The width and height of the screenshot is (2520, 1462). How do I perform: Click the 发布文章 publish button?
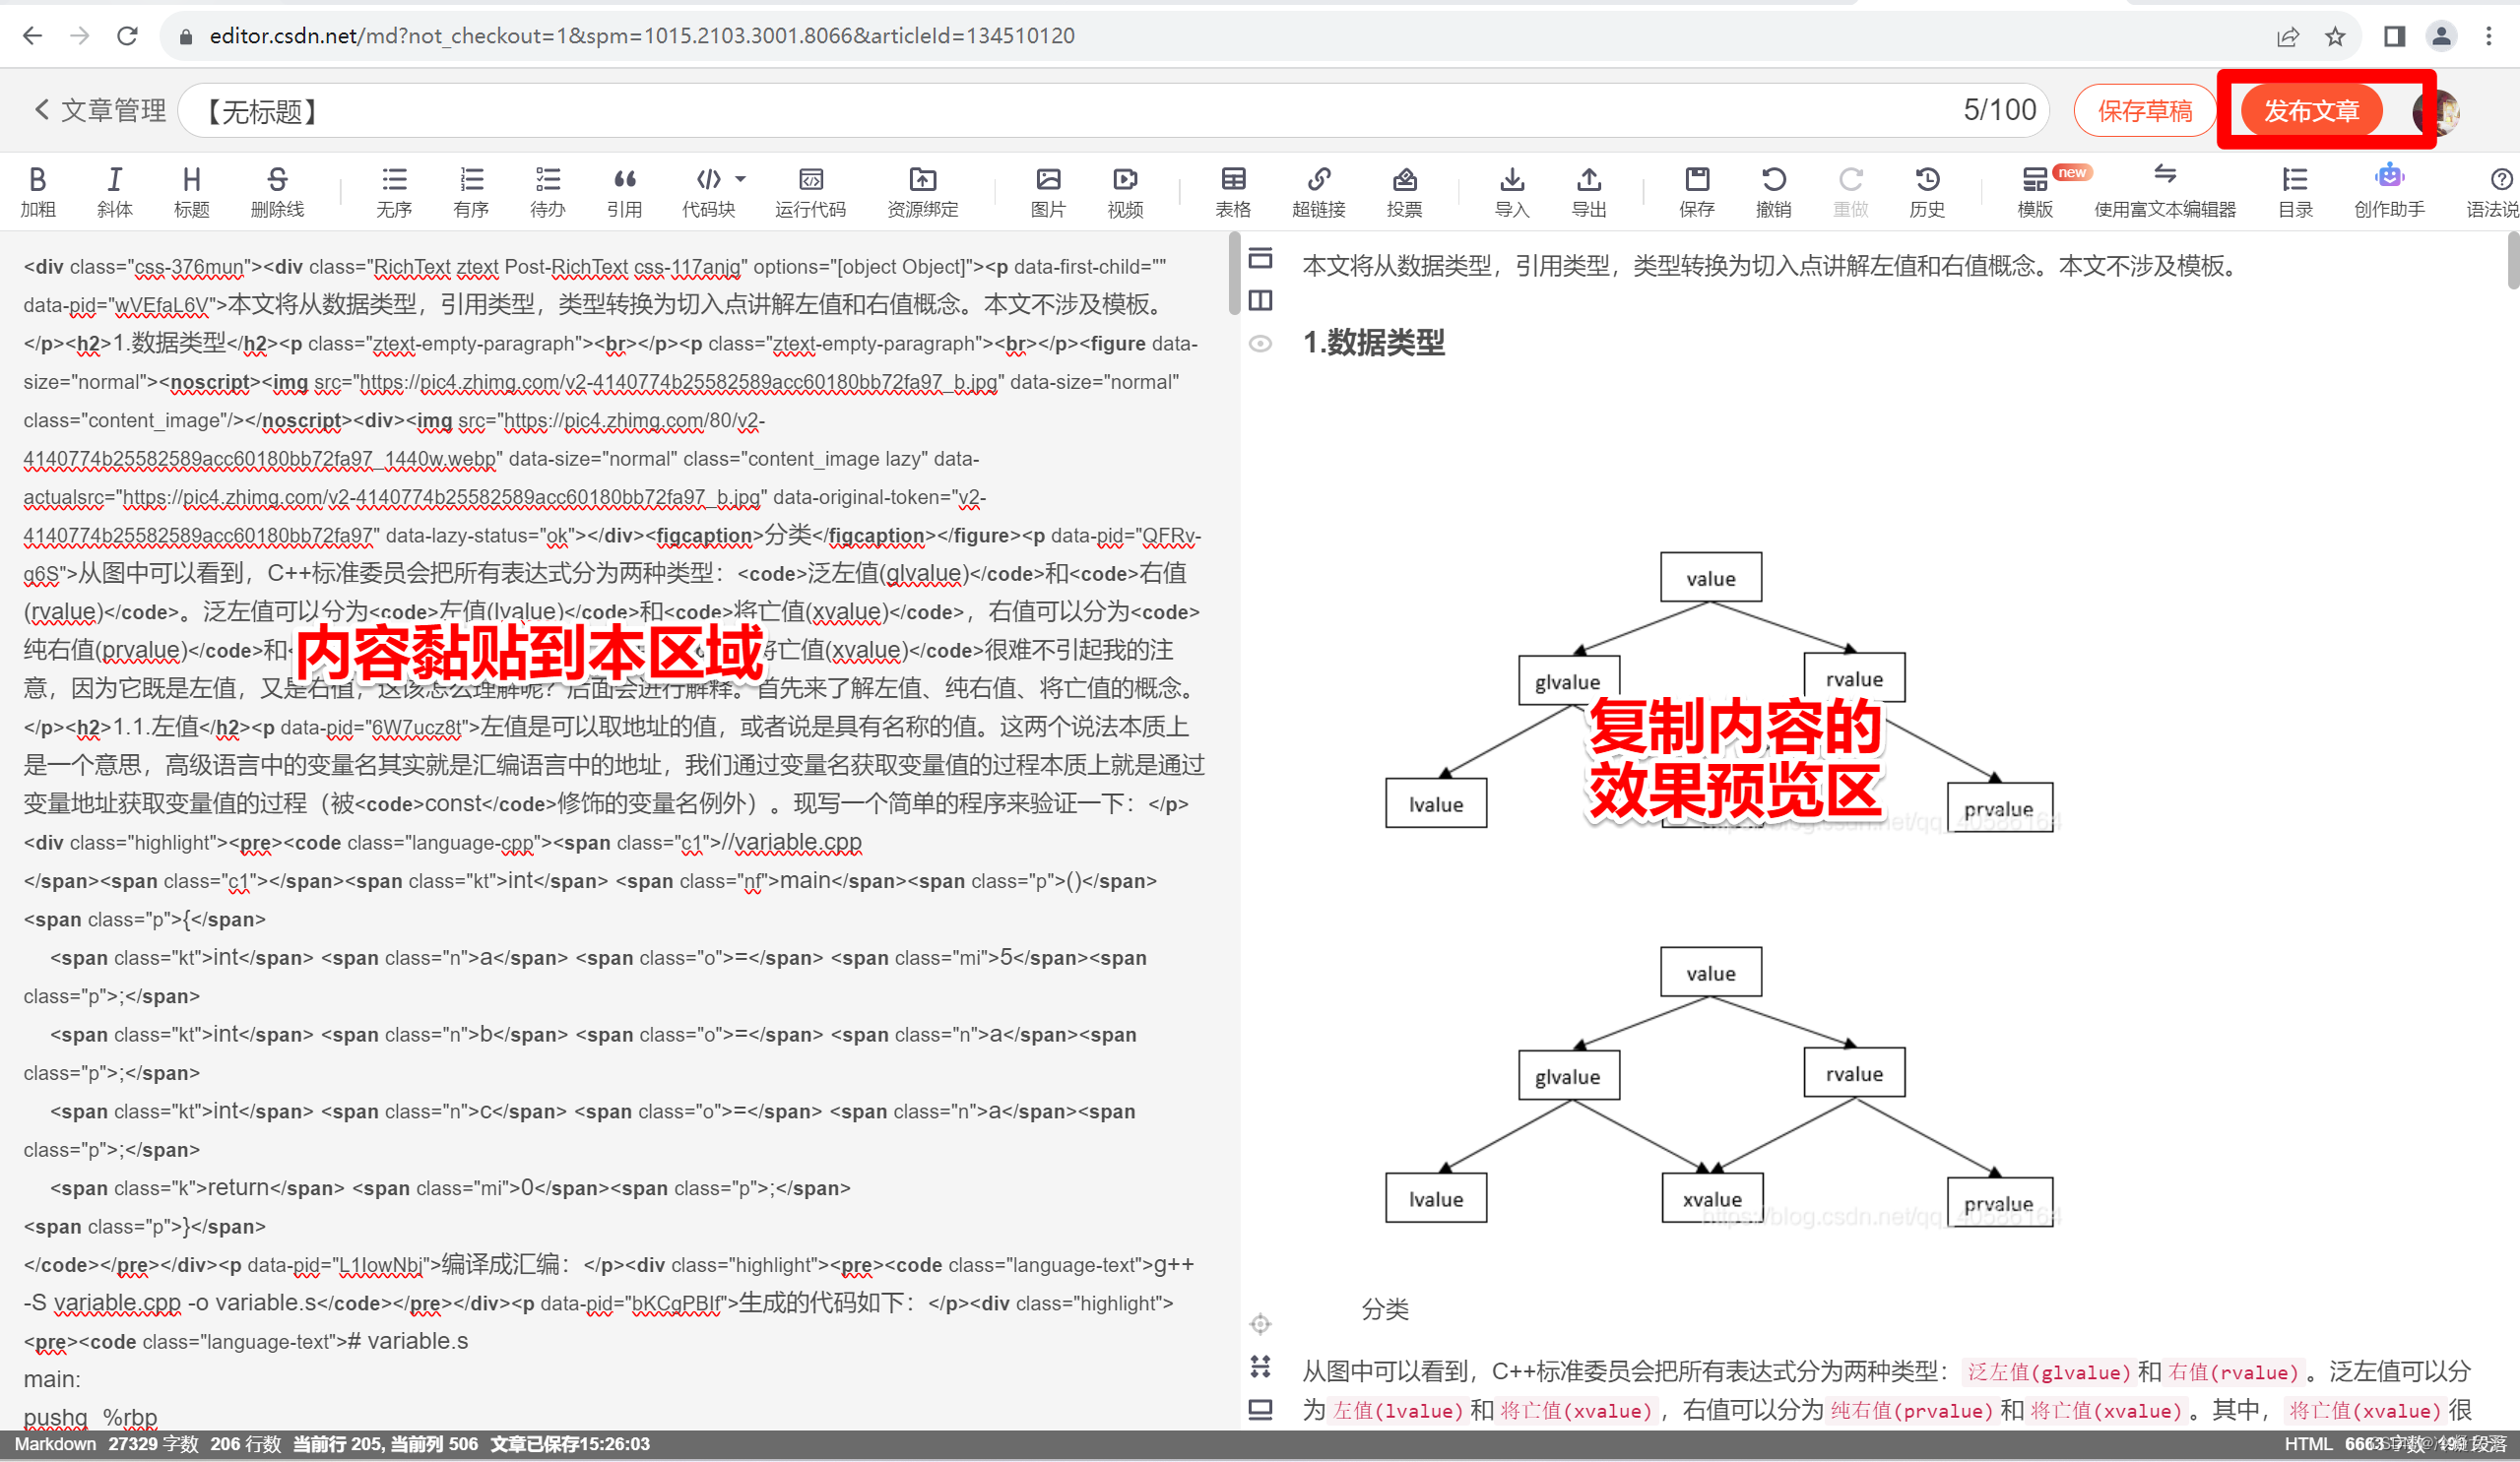(2310, 111)
